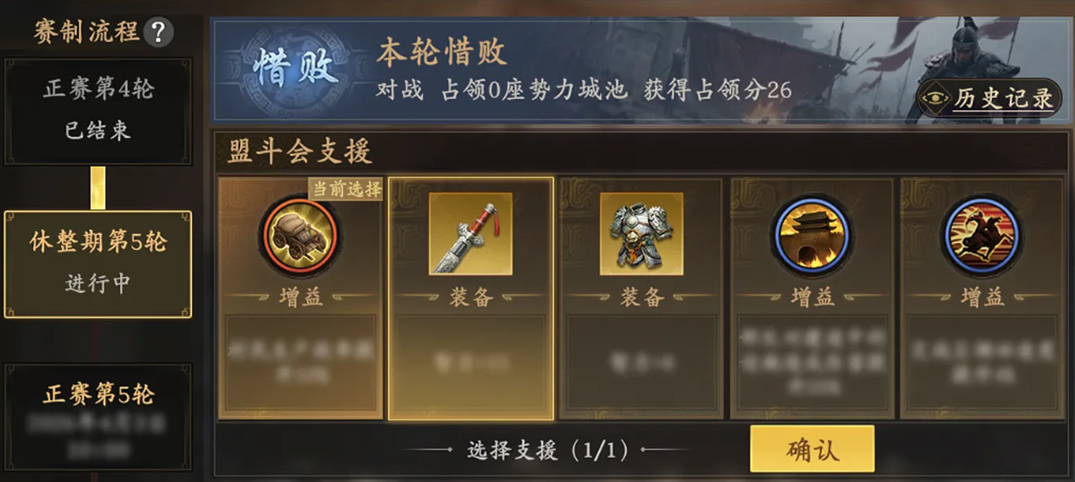Click the 盟斗会支援 section header

[x=300, y=152]
